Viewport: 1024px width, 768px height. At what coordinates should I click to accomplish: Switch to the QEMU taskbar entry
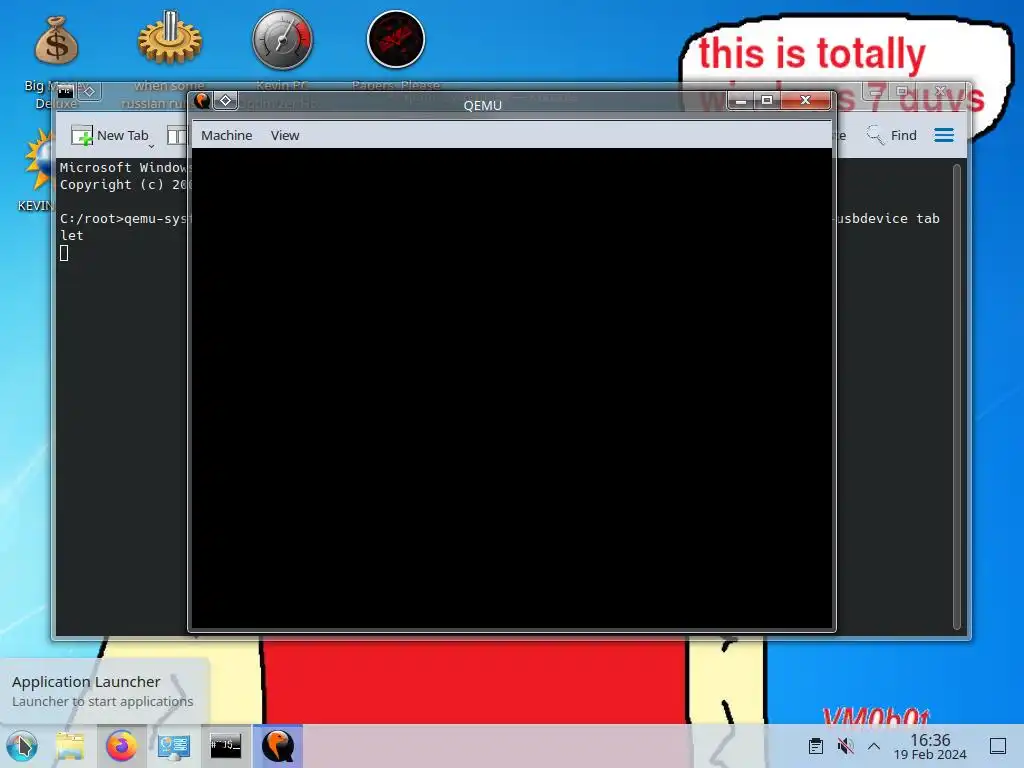278,746
